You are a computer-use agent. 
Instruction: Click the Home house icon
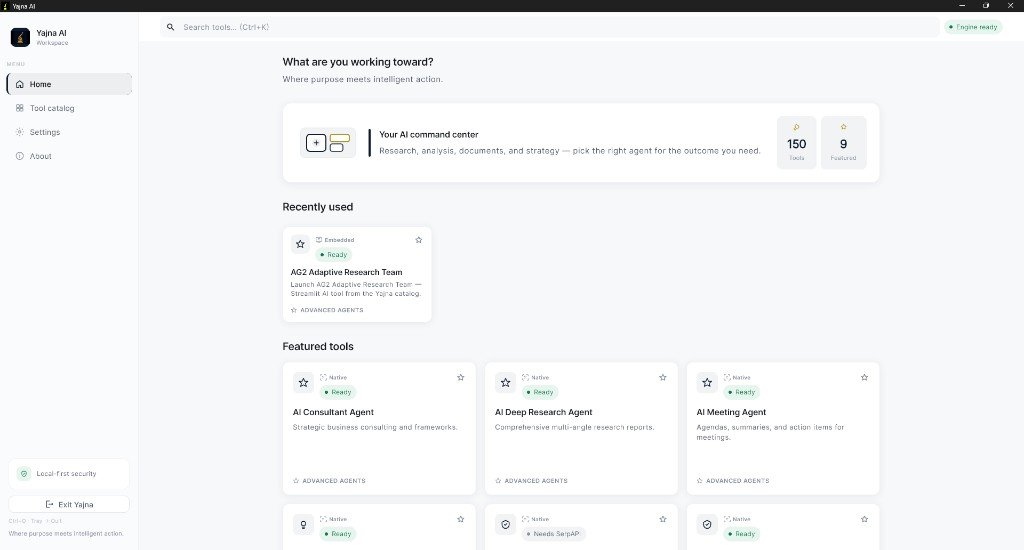[20, 84]
